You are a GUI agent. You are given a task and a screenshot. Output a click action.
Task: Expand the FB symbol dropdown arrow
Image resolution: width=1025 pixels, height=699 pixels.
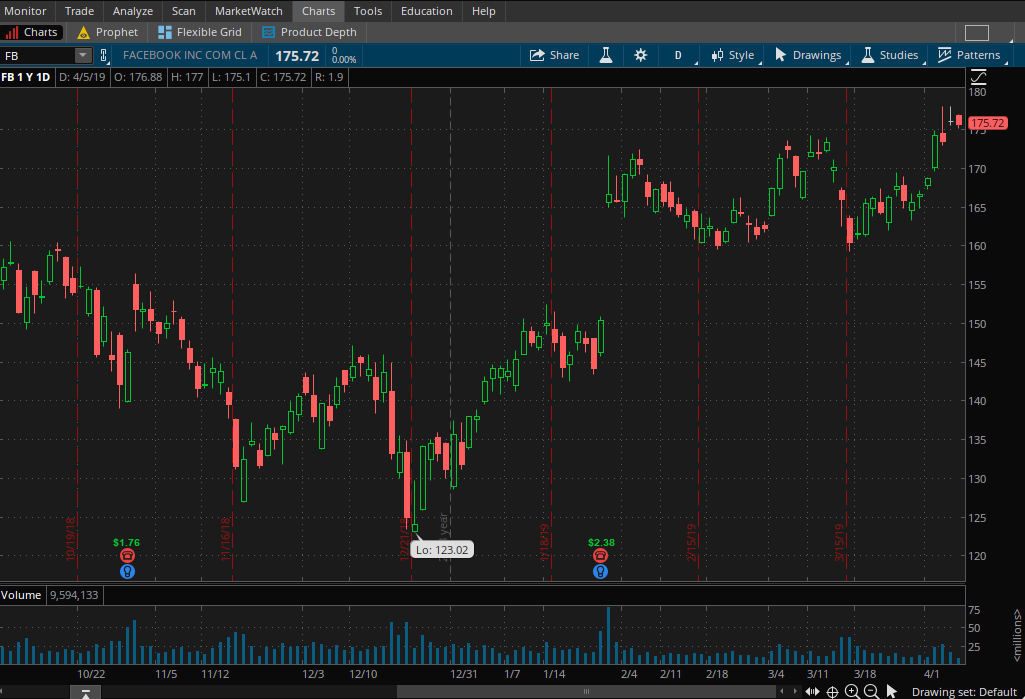point(83,56)
